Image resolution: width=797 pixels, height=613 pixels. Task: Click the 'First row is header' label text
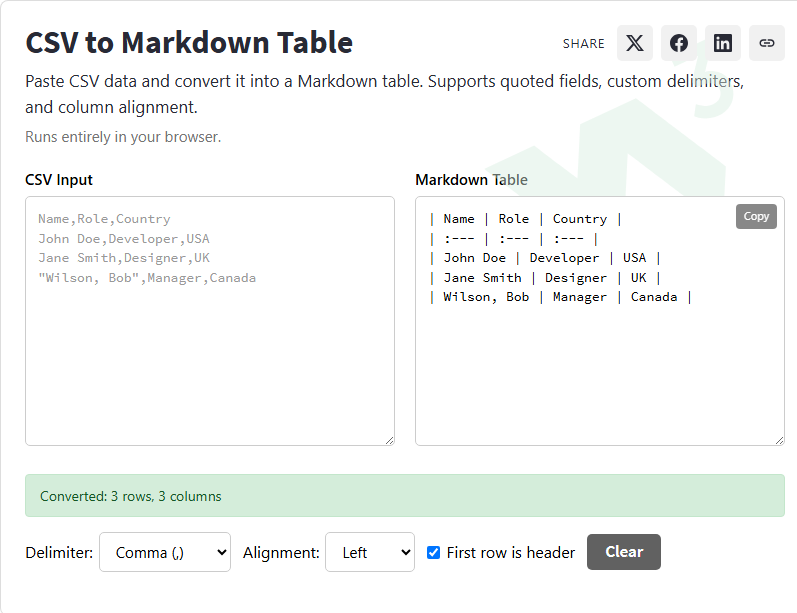[x=510, y=553]
